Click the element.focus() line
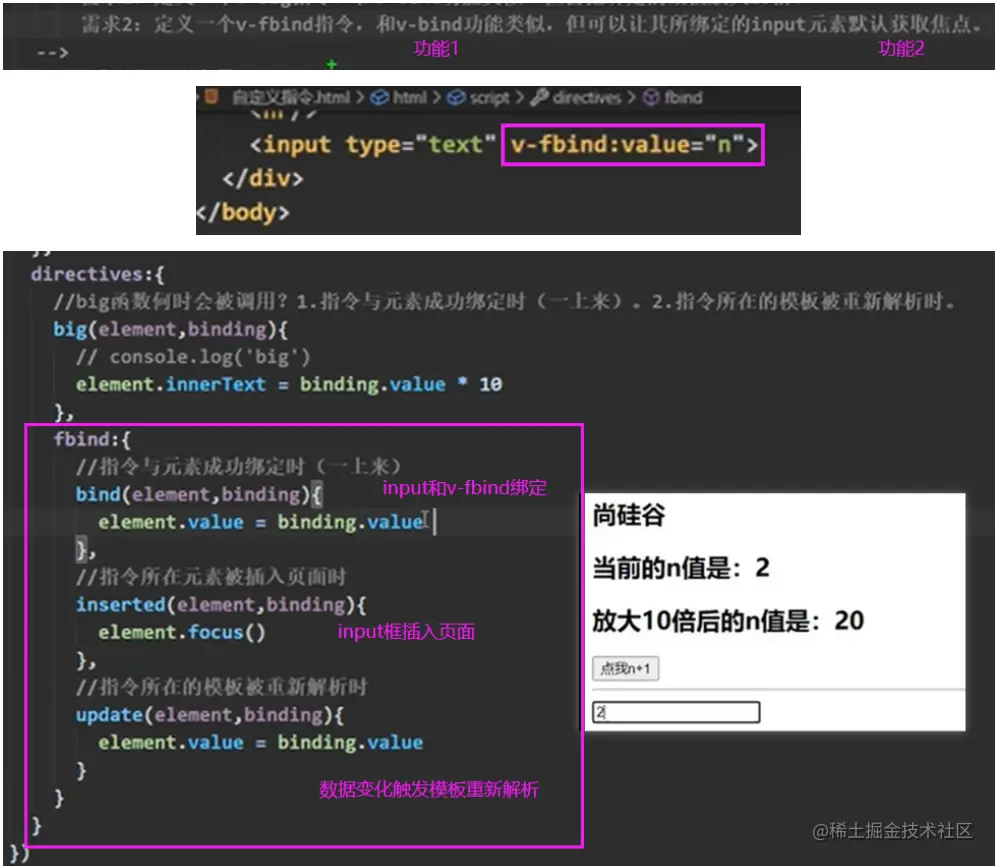998x866 pixels. click(181, 632)
